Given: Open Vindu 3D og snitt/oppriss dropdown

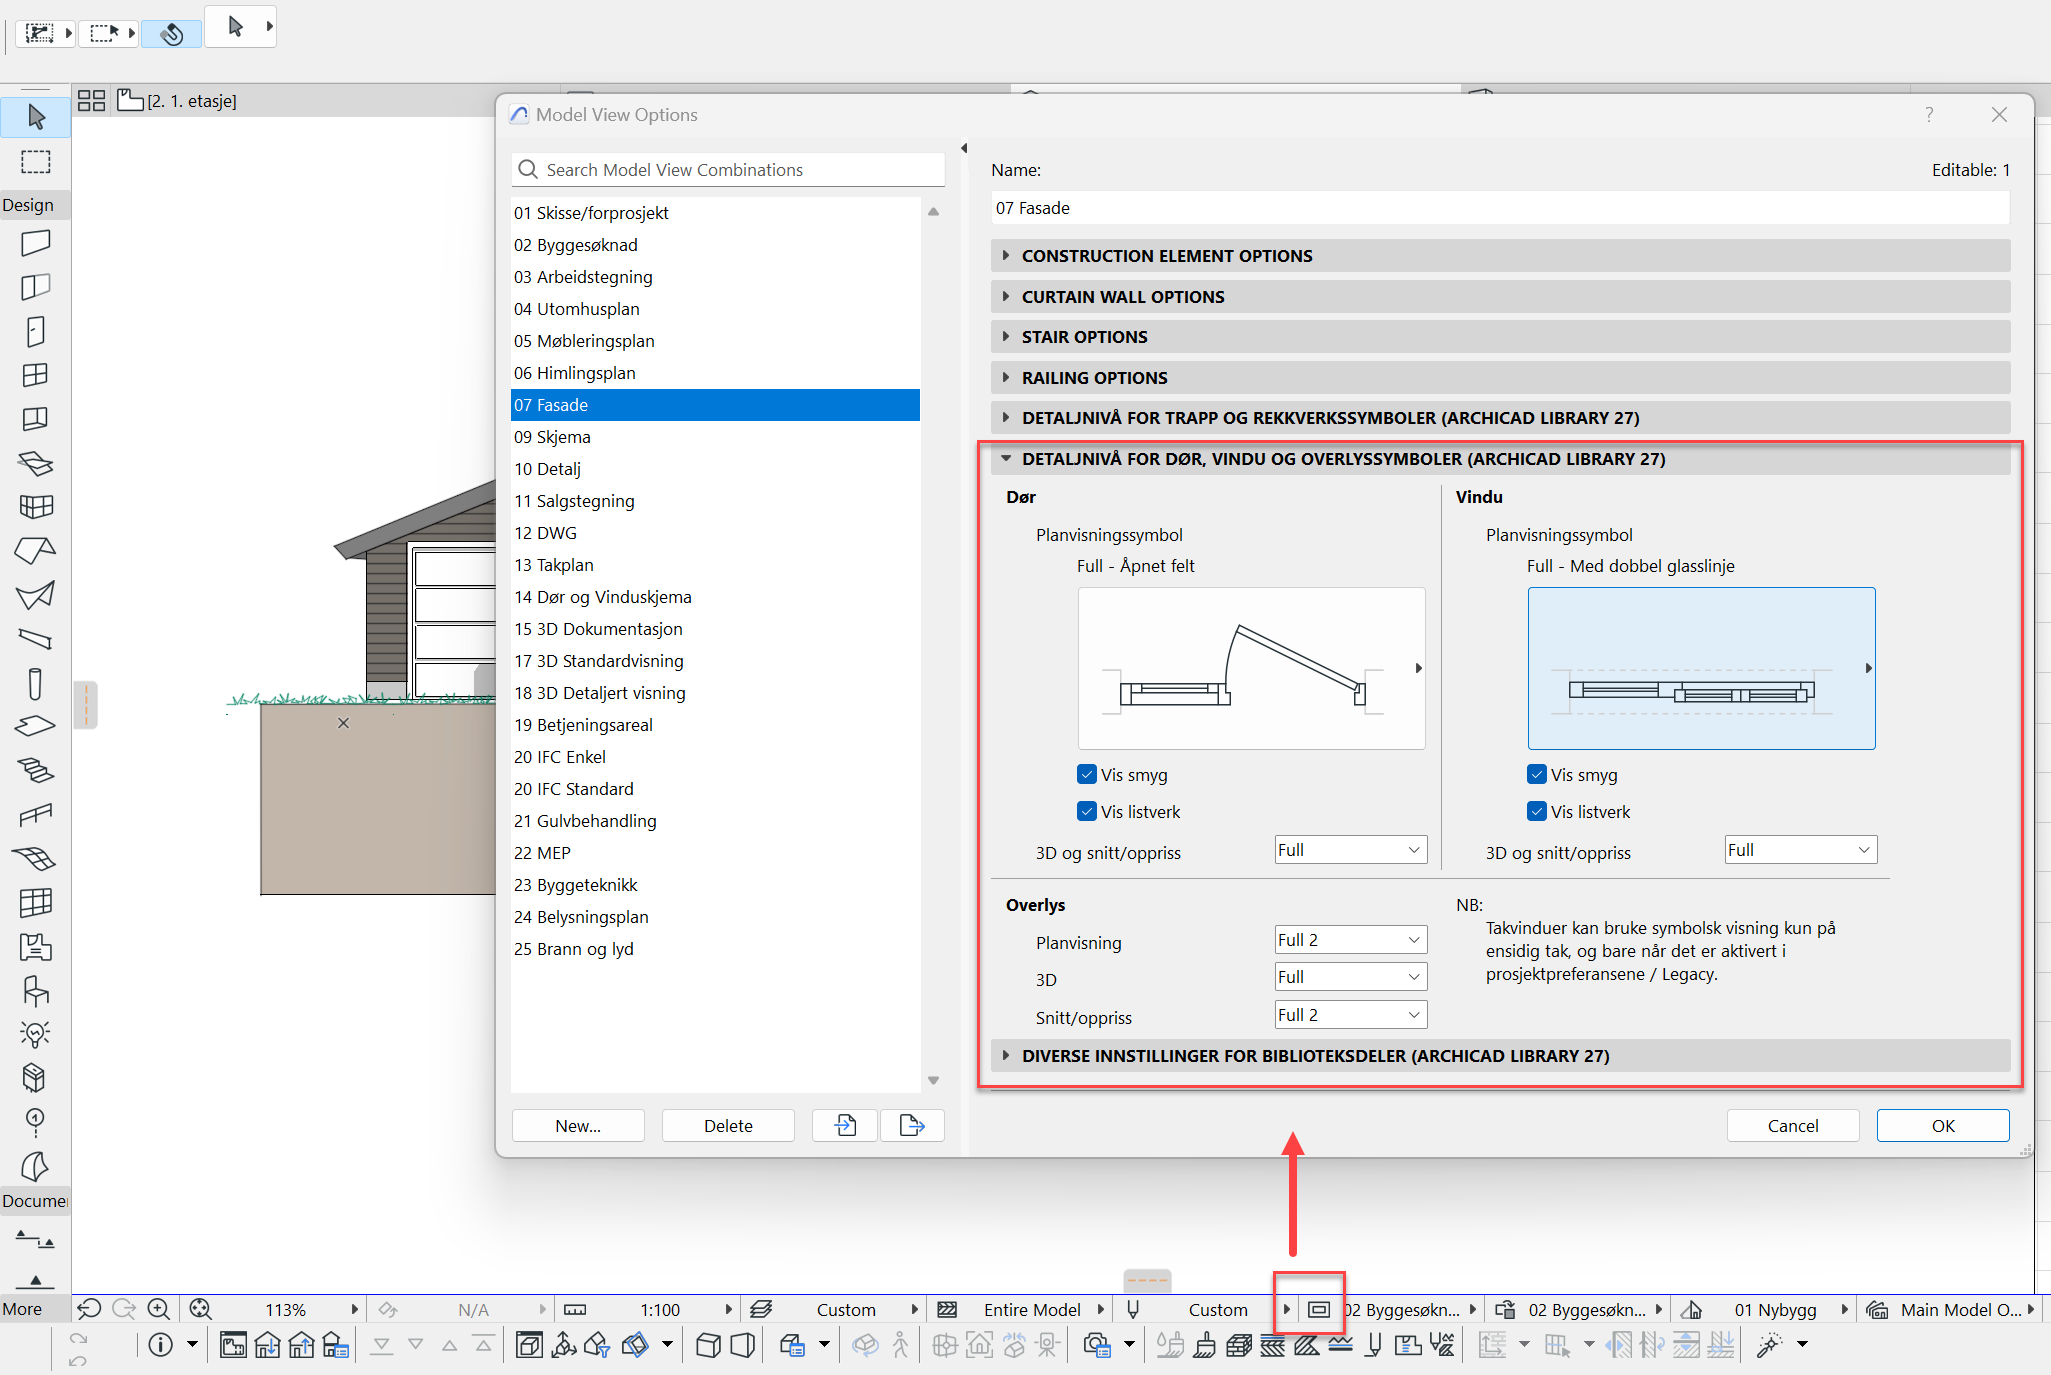Looking at the screenshot, I should [1800, 850].
